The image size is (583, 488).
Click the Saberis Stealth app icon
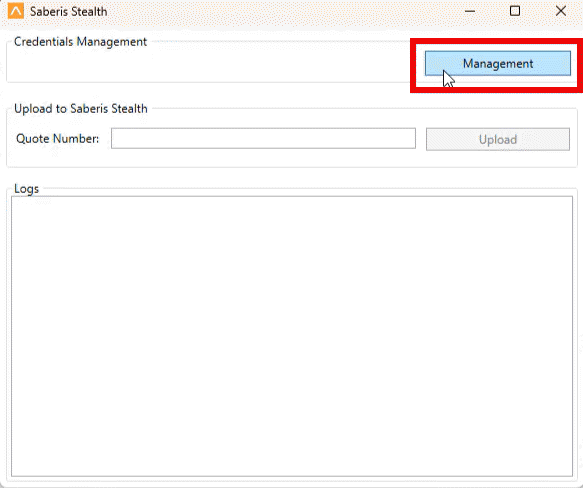coord(16,11)
